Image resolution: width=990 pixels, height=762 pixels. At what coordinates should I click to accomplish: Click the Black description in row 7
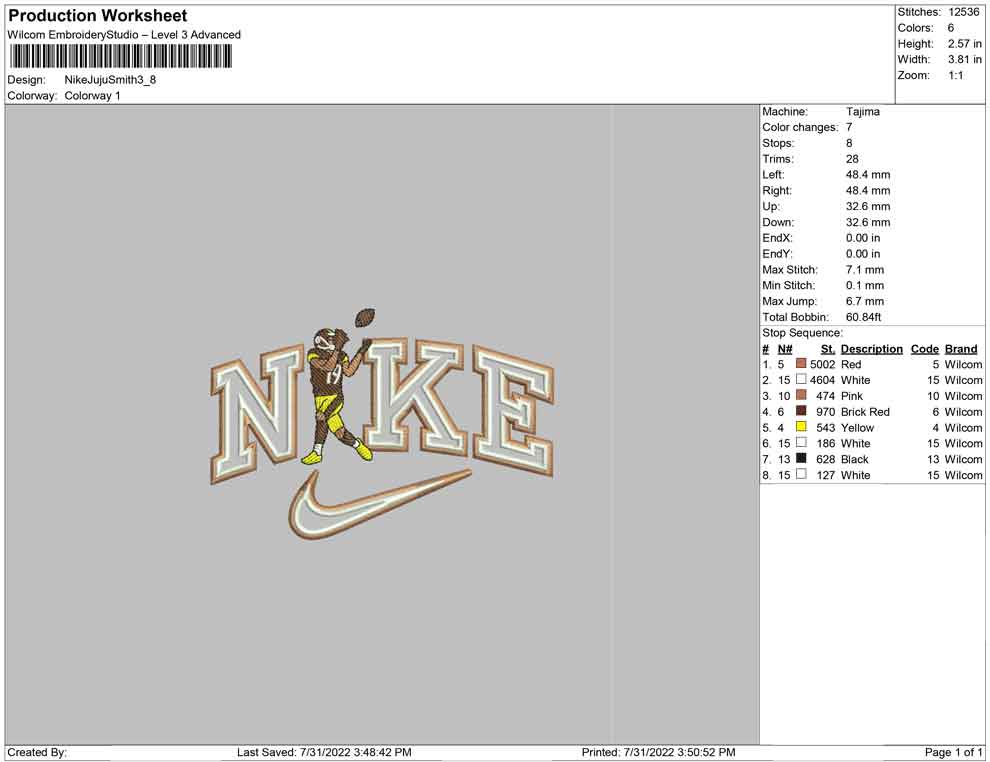tap(855, 458)
